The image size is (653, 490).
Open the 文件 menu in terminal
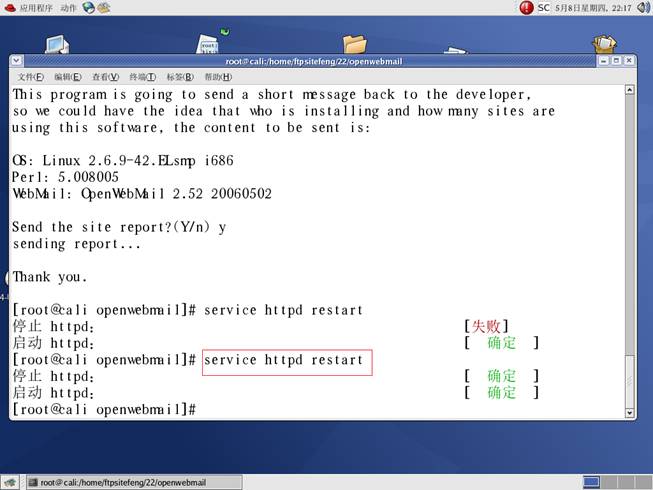(30, 77)
